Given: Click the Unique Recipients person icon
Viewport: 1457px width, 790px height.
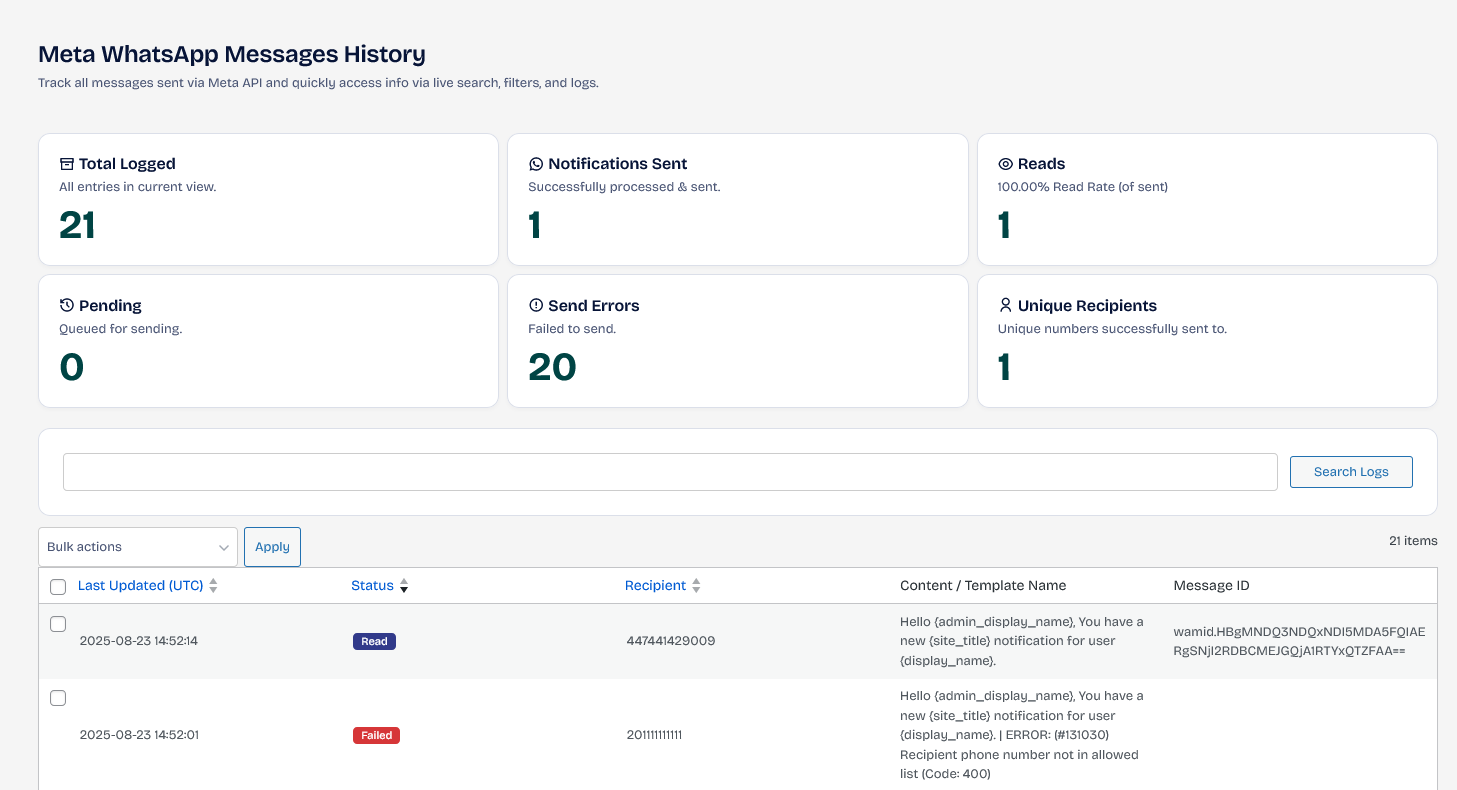Looking at the screenshot, I should [x=1005, y=305].
